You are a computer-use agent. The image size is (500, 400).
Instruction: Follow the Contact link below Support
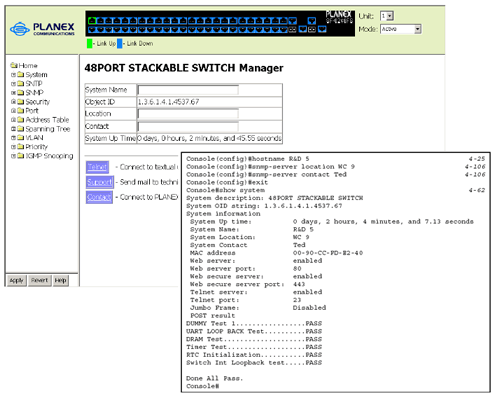(99, 197)
